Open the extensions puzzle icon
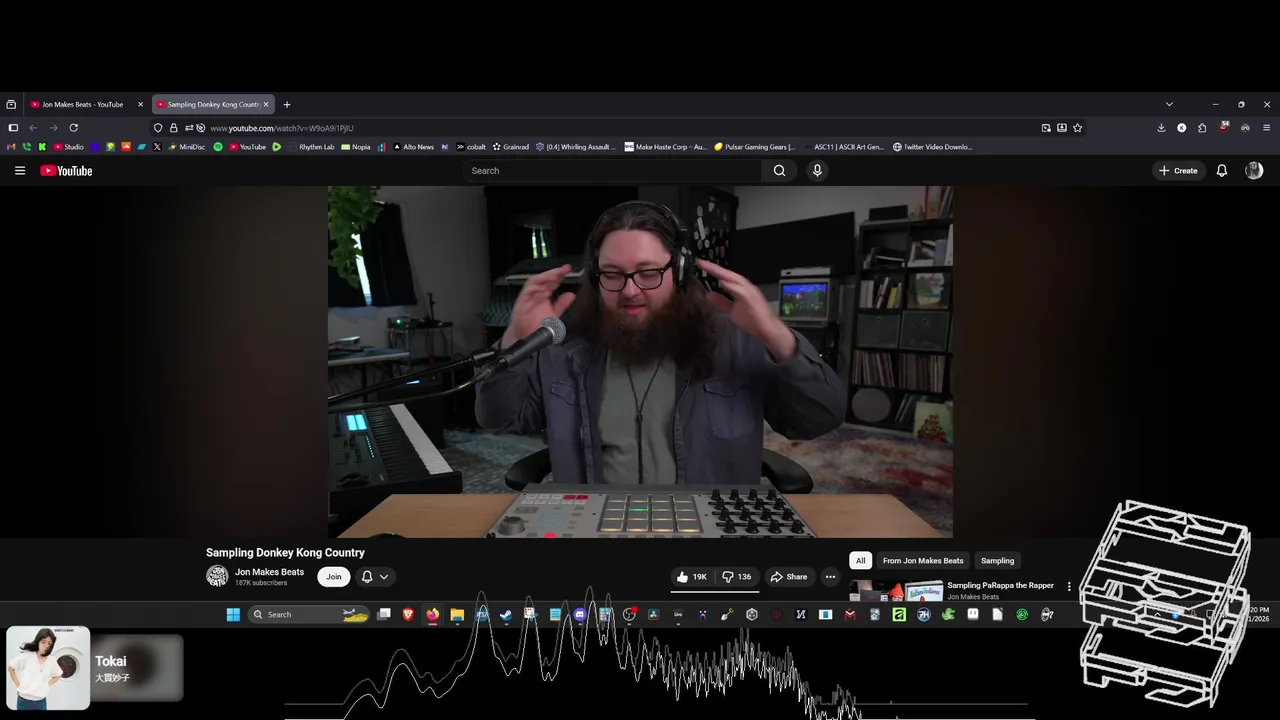Screen dimensions: 1280x720 pyautogui.click(x=1202, y=128)
